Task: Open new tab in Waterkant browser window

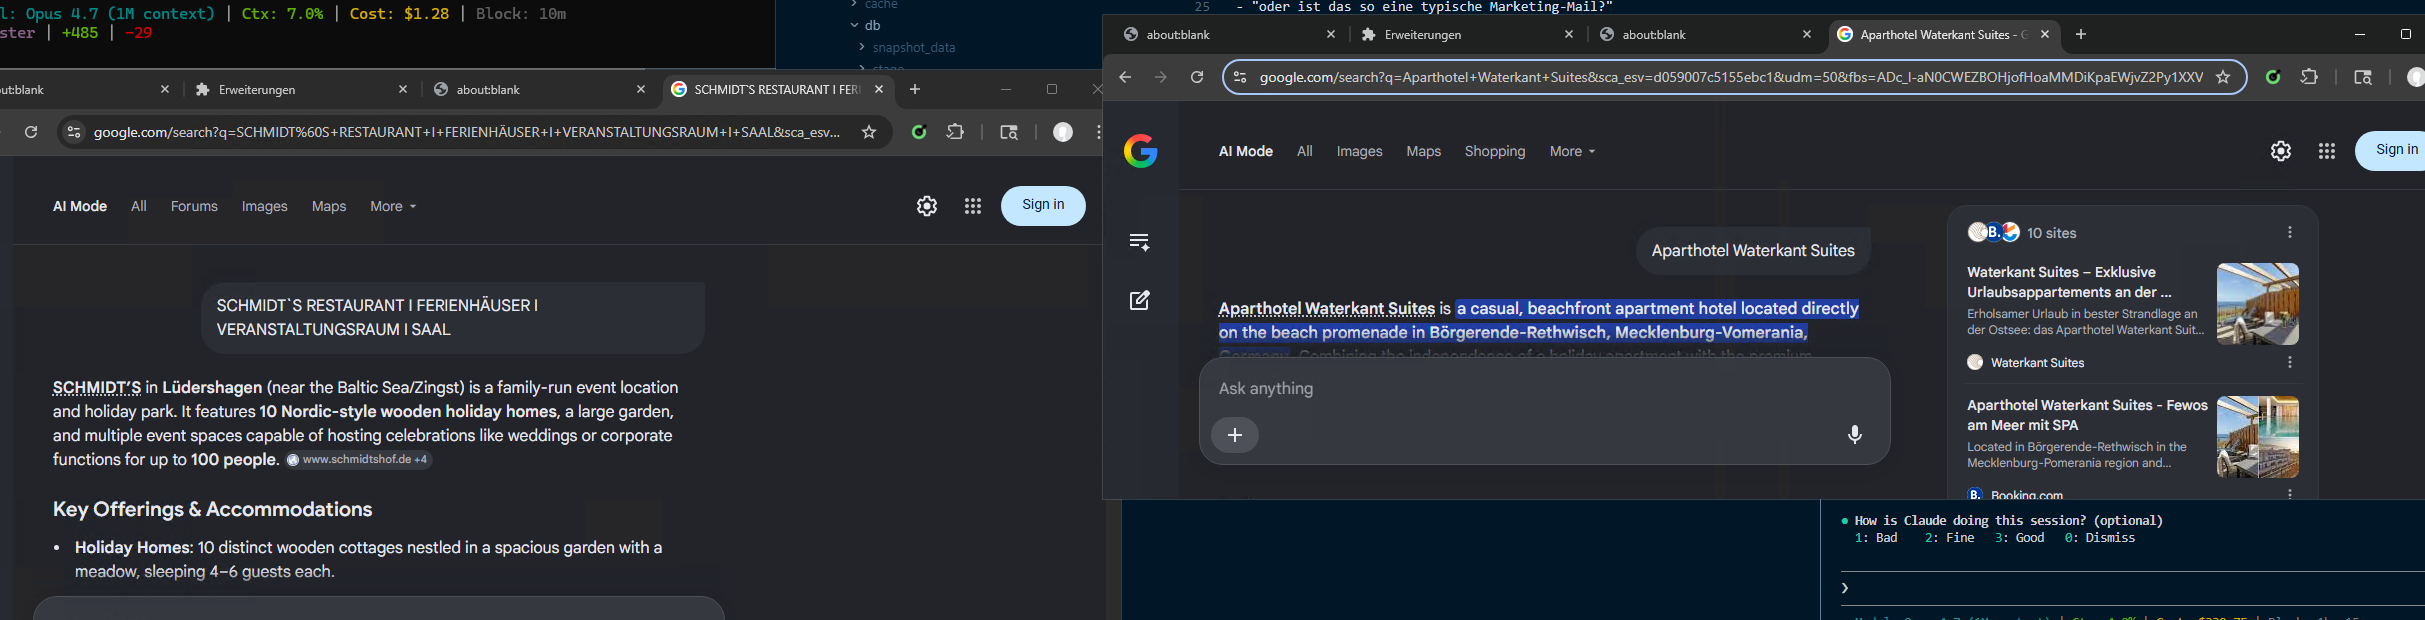Action: (2081, 34)
